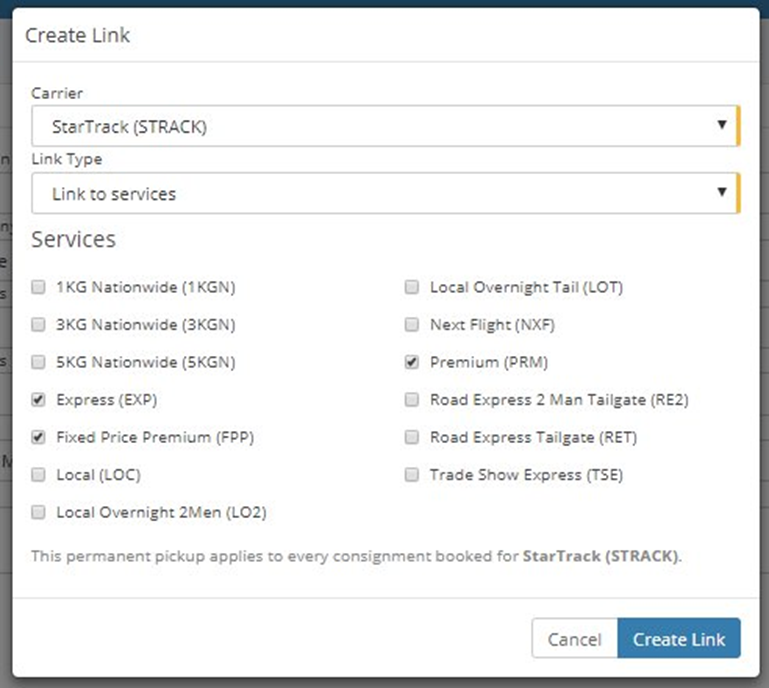Check the Next Flight (NXF) checkbox
Screen dimensions: 769x688
click(x=412, y=325)
